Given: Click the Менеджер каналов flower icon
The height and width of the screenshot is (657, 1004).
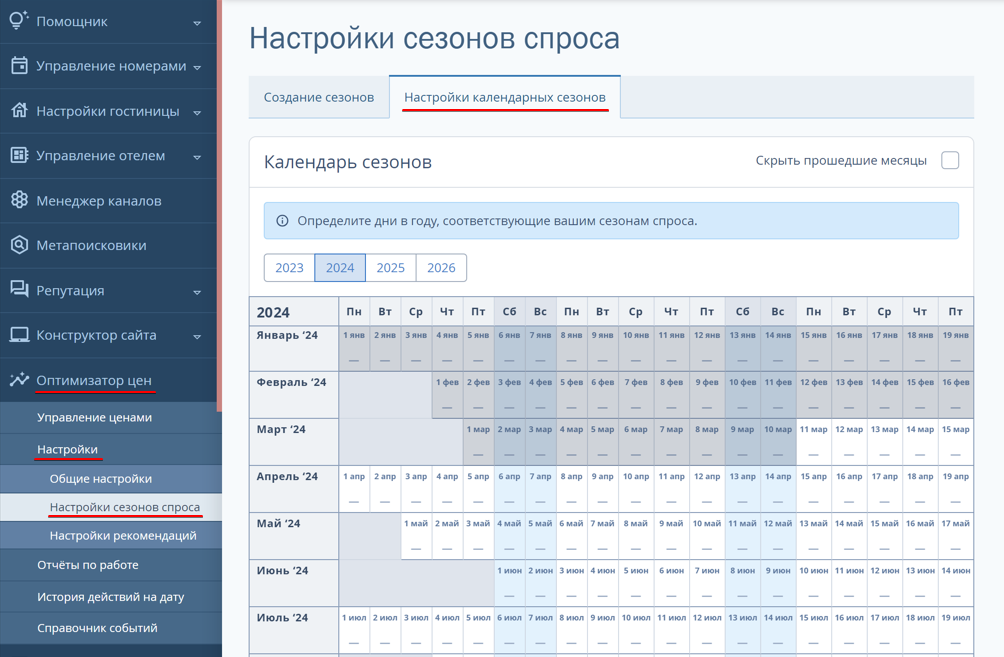Looking at the screenshot, I should 19,200.
